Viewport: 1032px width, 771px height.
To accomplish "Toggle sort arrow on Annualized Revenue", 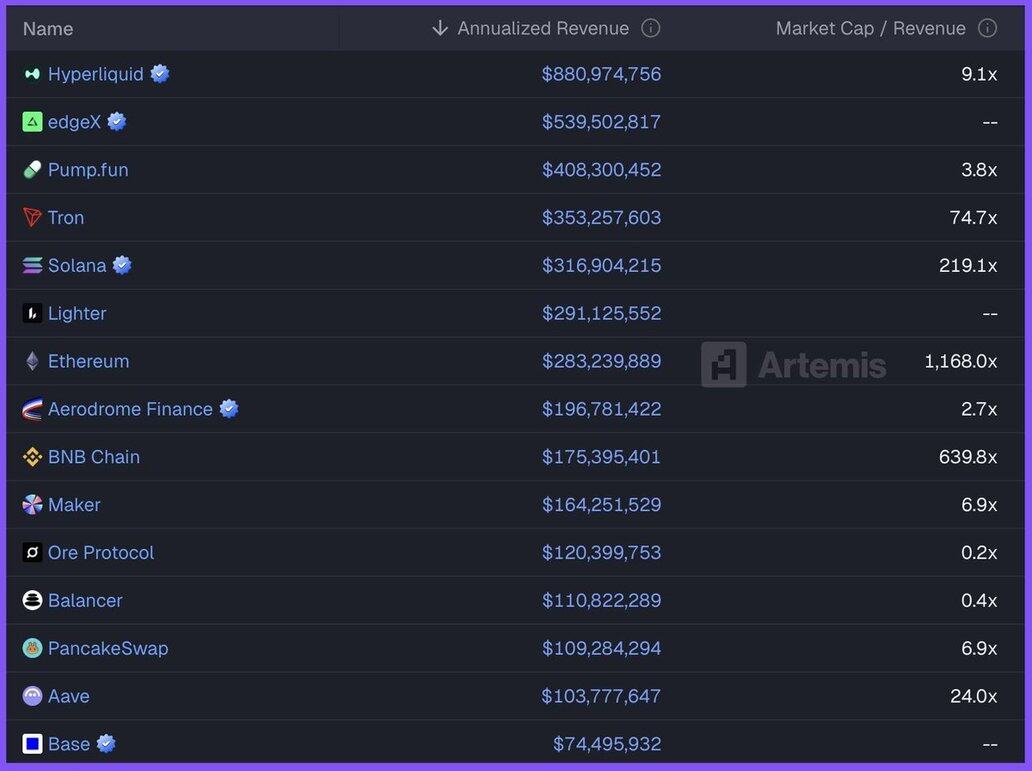I will click(440, 28).
